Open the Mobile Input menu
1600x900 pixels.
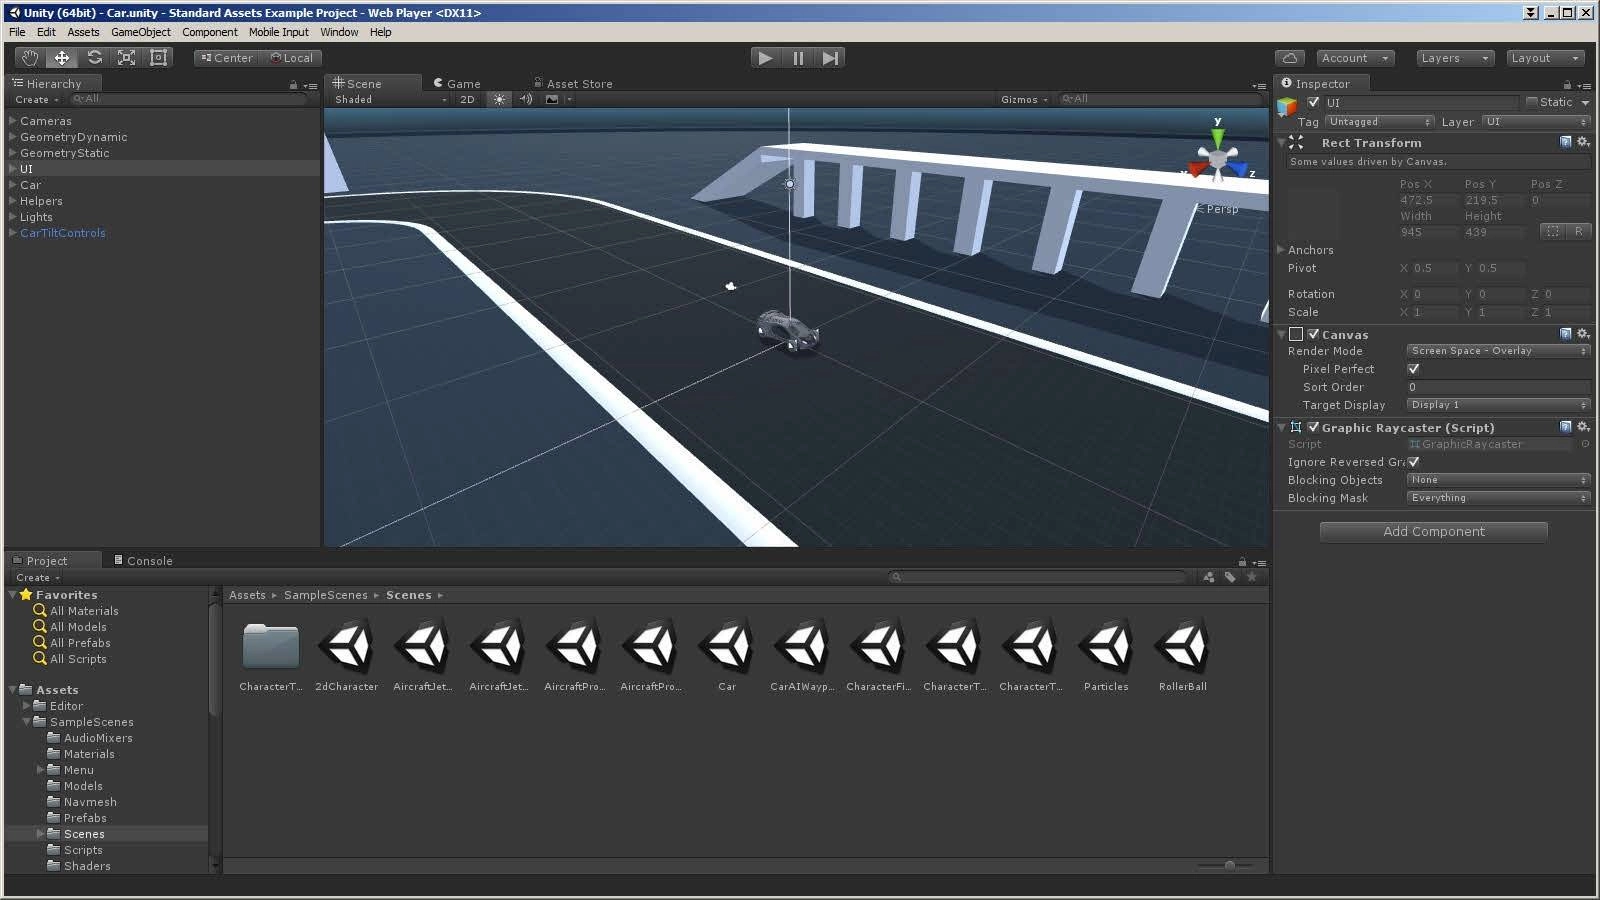coord(279,32)
